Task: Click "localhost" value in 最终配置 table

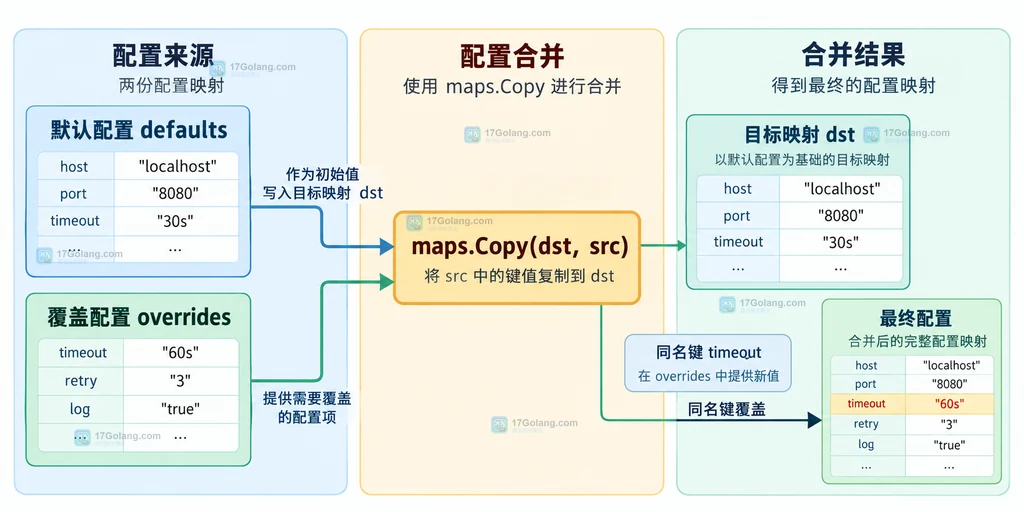Action: [952, 366]
